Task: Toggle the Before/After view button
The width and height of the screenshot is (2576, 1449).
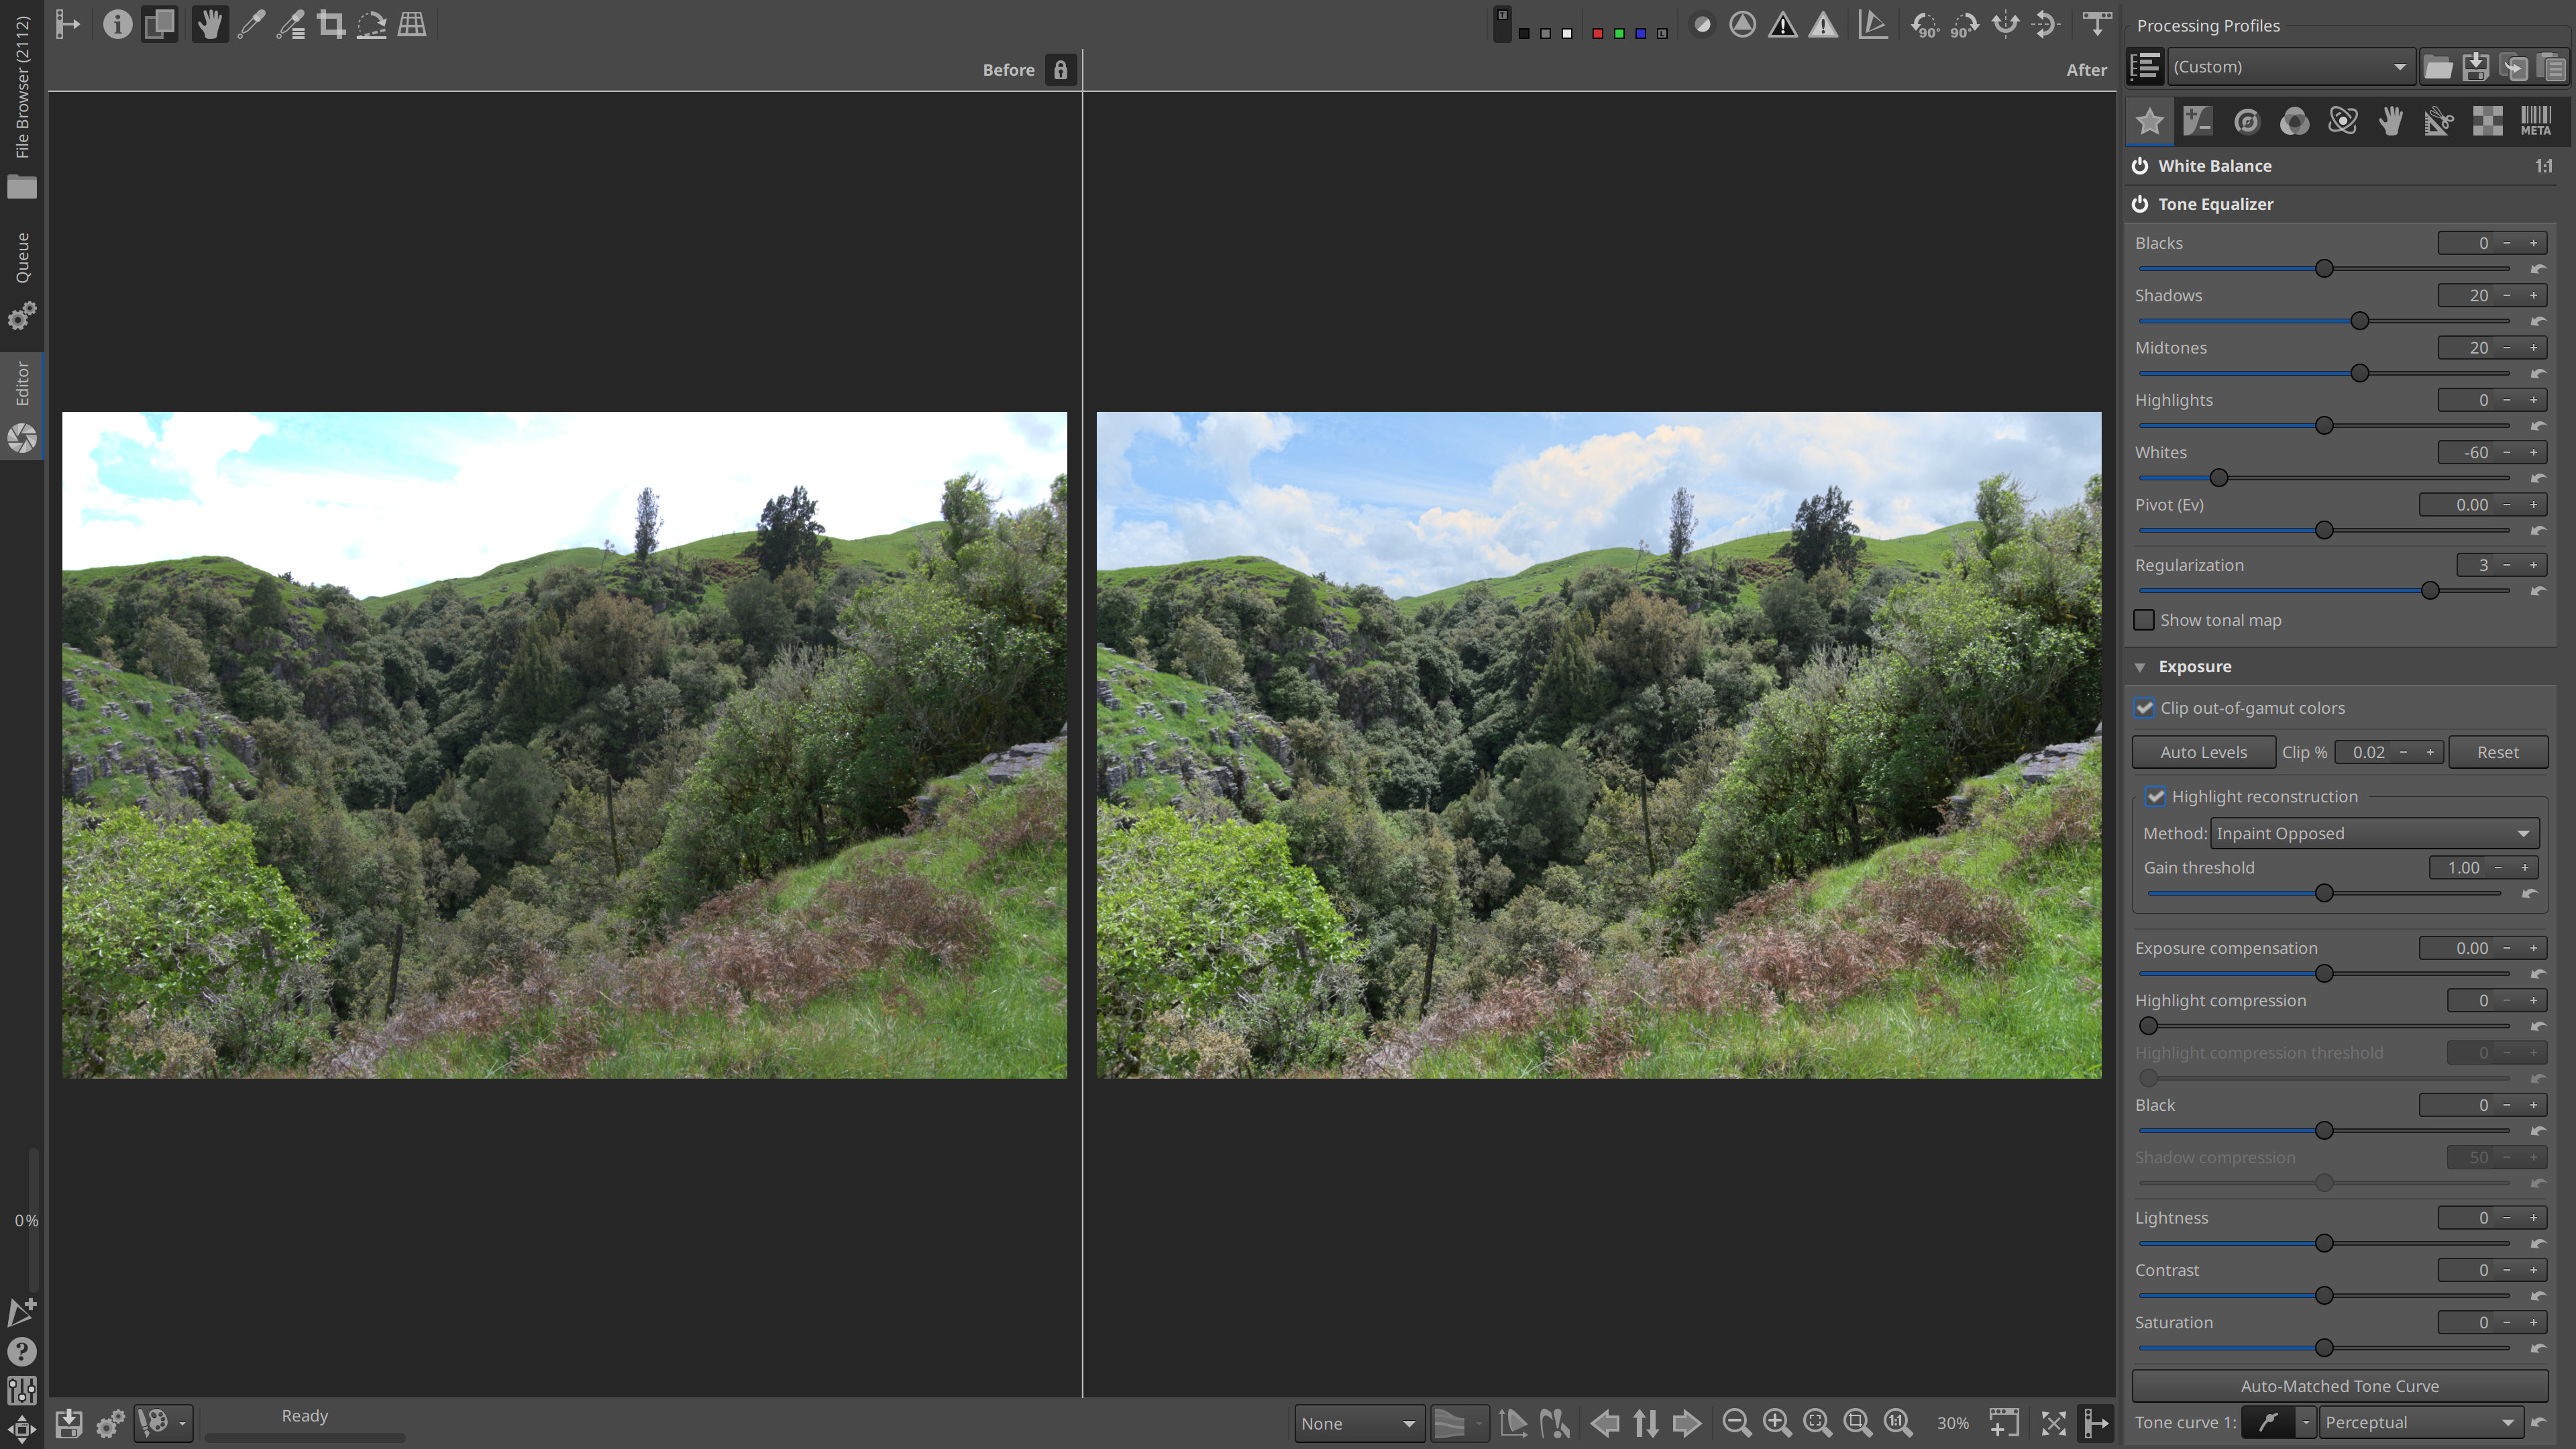Action: 159,24
